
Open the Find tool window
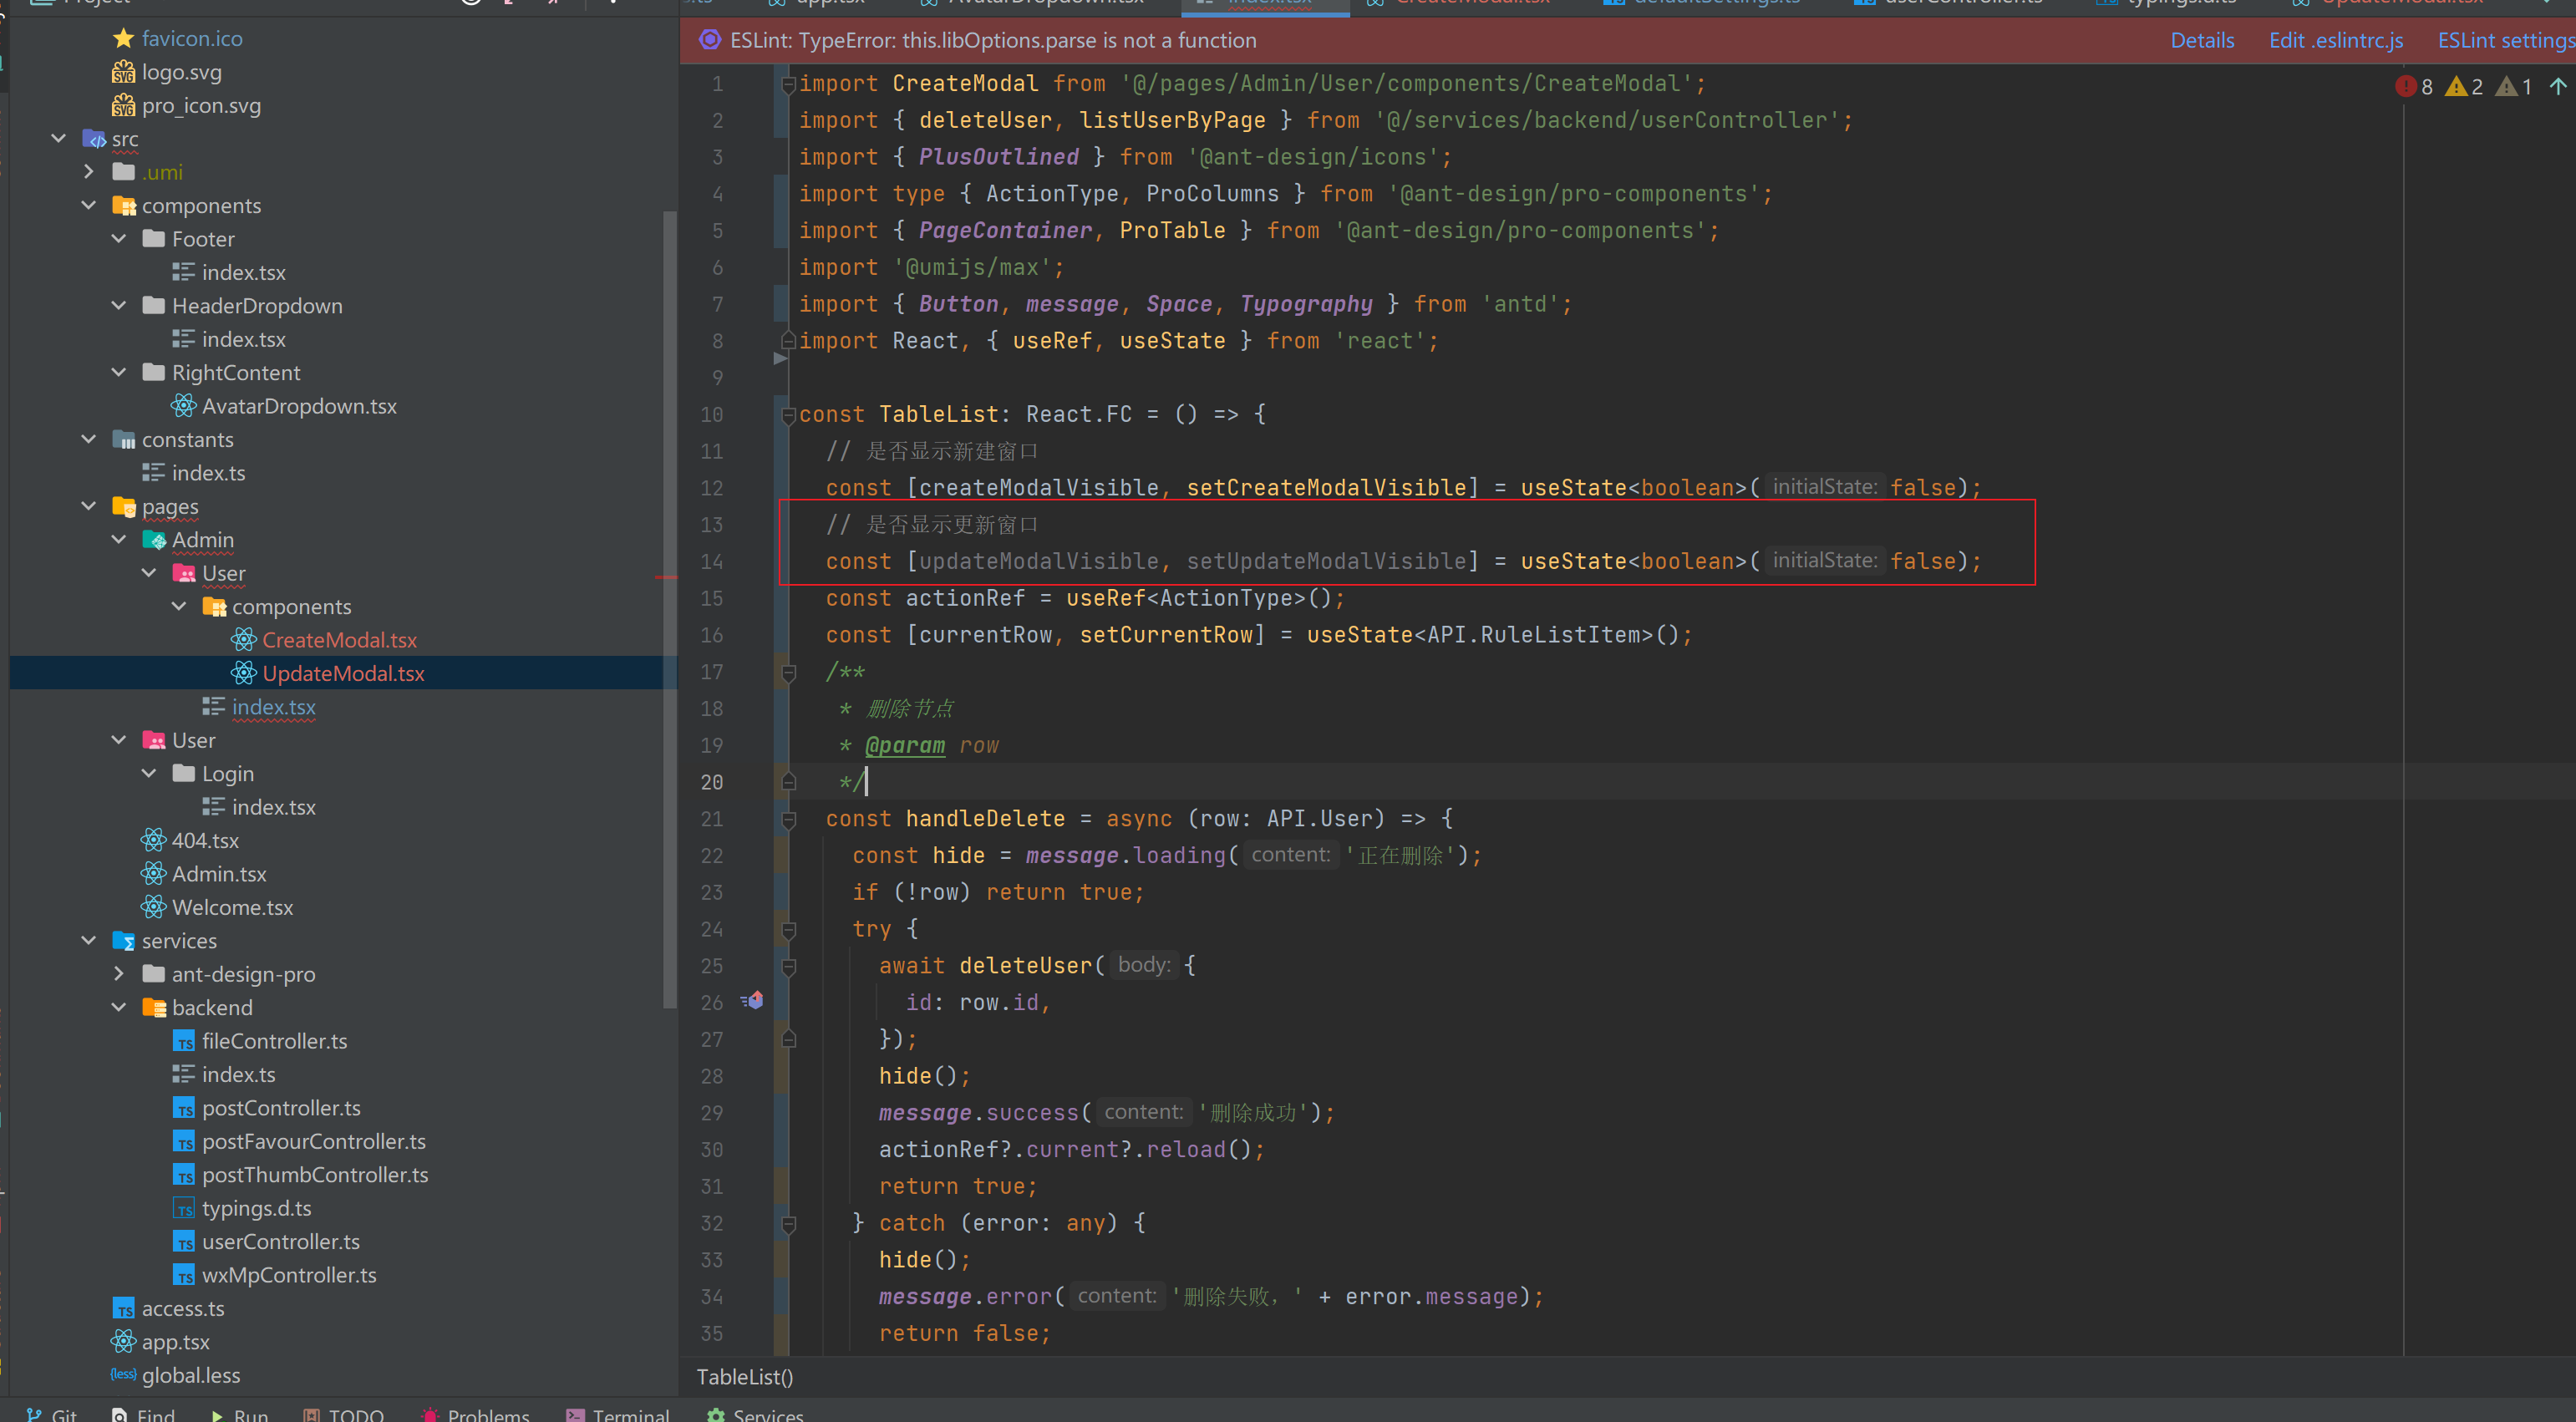tap(143, 1414)
